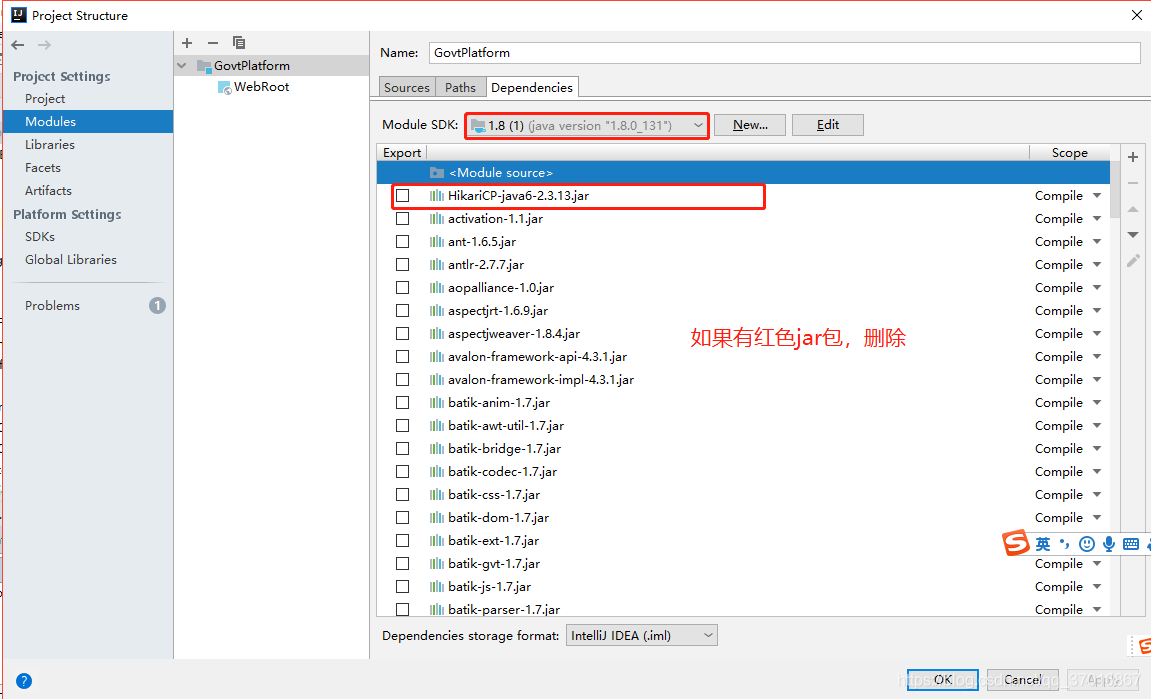Check Export for batik-anim-1.7.jar
Viewport: 1151px width, 699px height.
pyautogui.click(x=402, y=402)
